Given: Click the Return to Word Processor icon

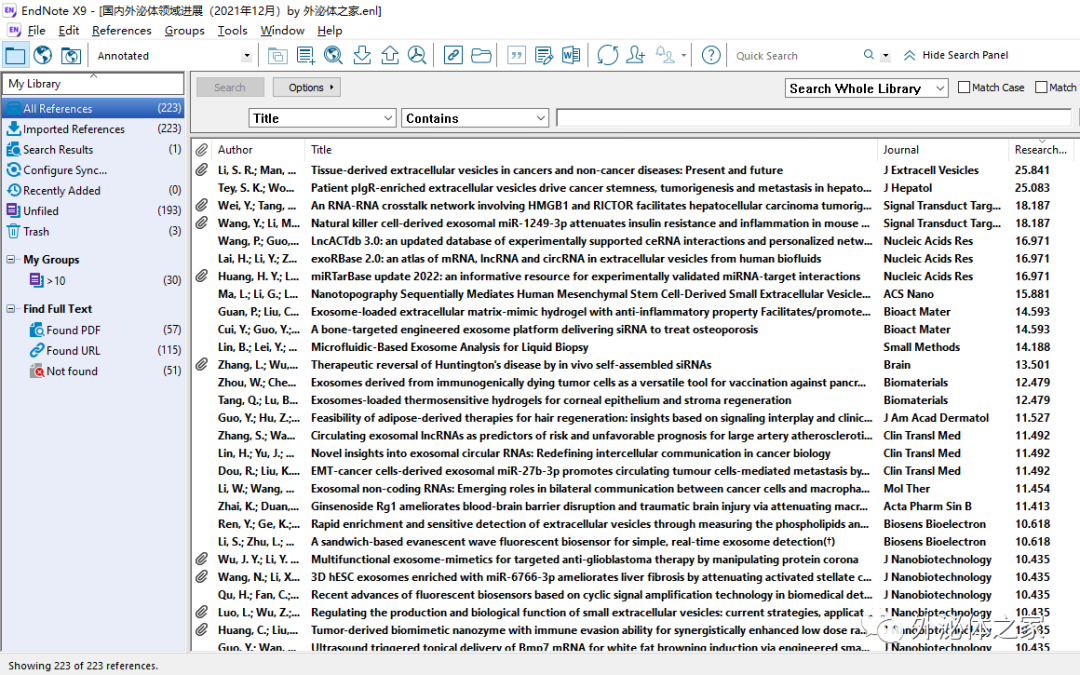Looking at the screenshot, I should (x=571, y=55).
